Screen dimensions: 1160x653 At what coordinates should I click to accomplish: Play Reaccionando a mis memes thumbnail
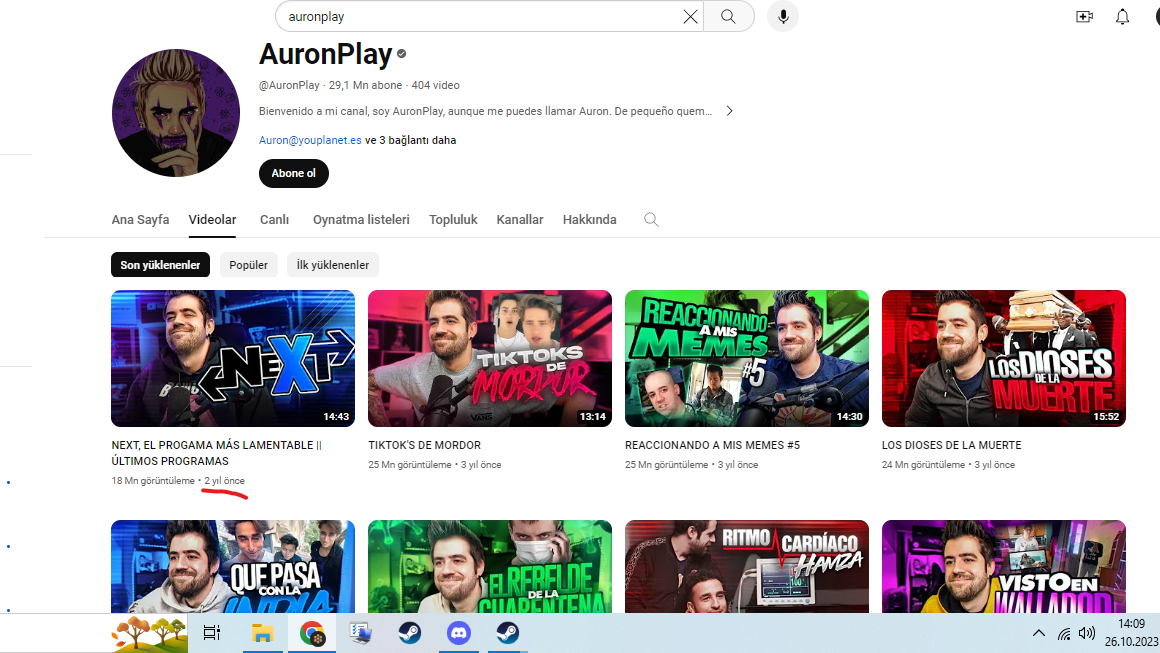(746, 359)
